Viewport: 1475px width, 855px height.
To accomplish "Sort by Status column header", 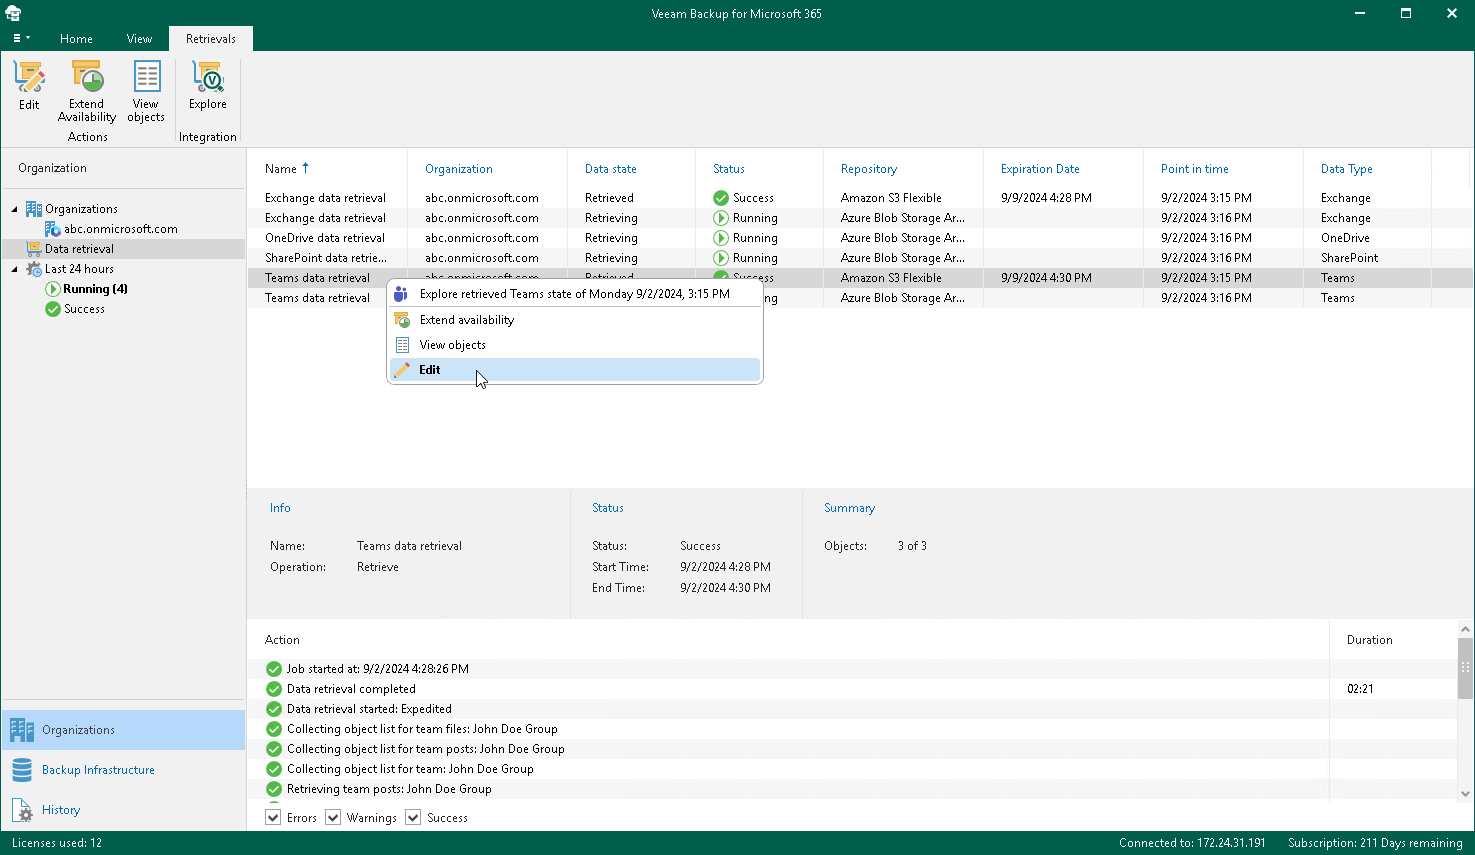I will point(729,169).
